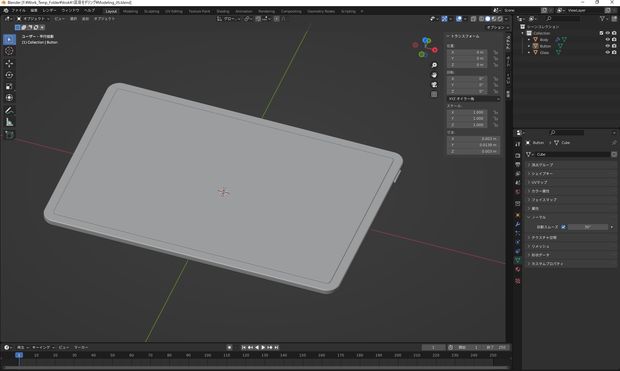Switch to the Shading workspace tab
This screenshot has height=371, width=620.
coord(223,11)
